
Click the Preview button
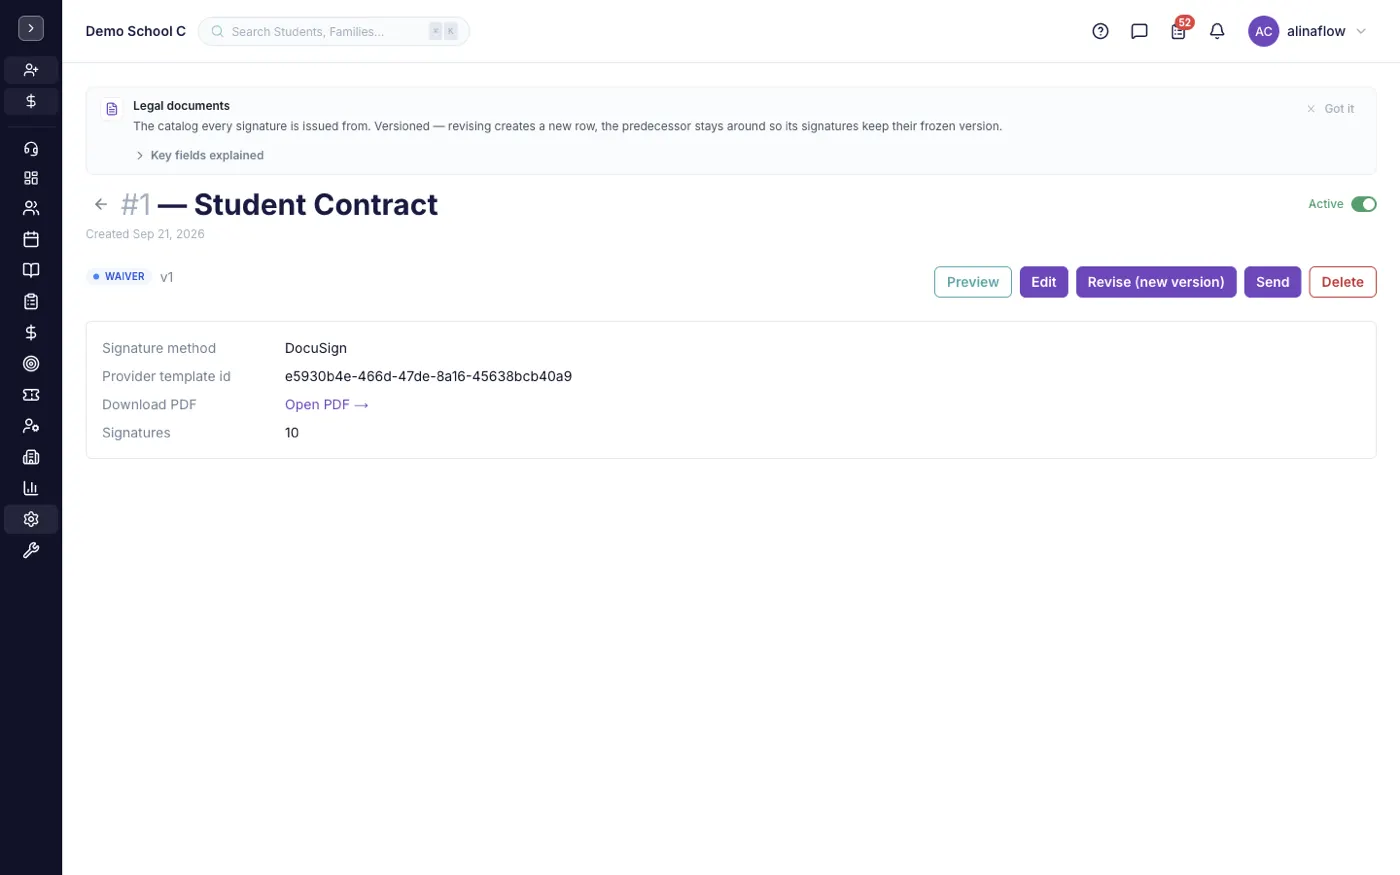click(973, 282)
